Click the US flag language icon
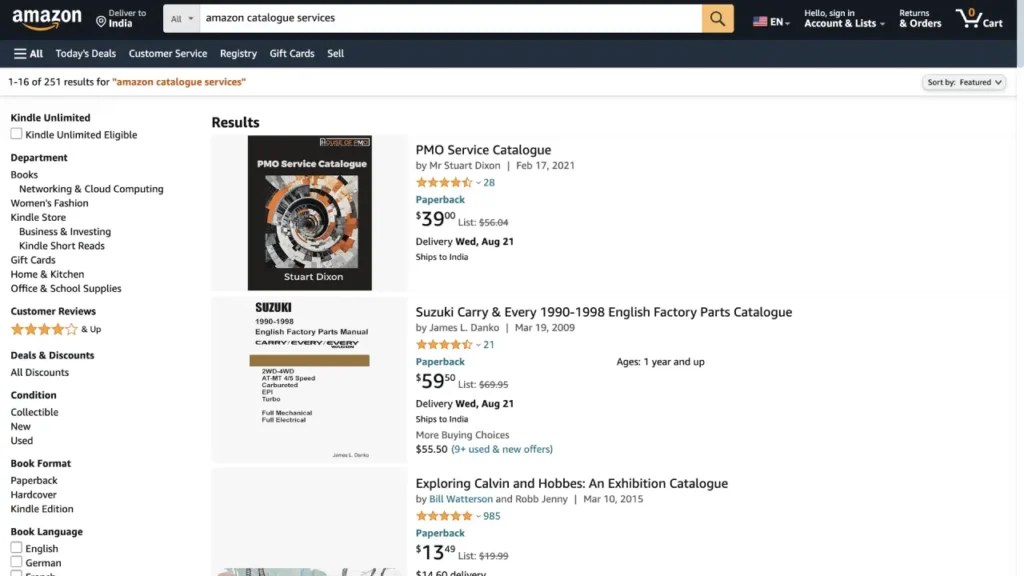 [761, 22]
